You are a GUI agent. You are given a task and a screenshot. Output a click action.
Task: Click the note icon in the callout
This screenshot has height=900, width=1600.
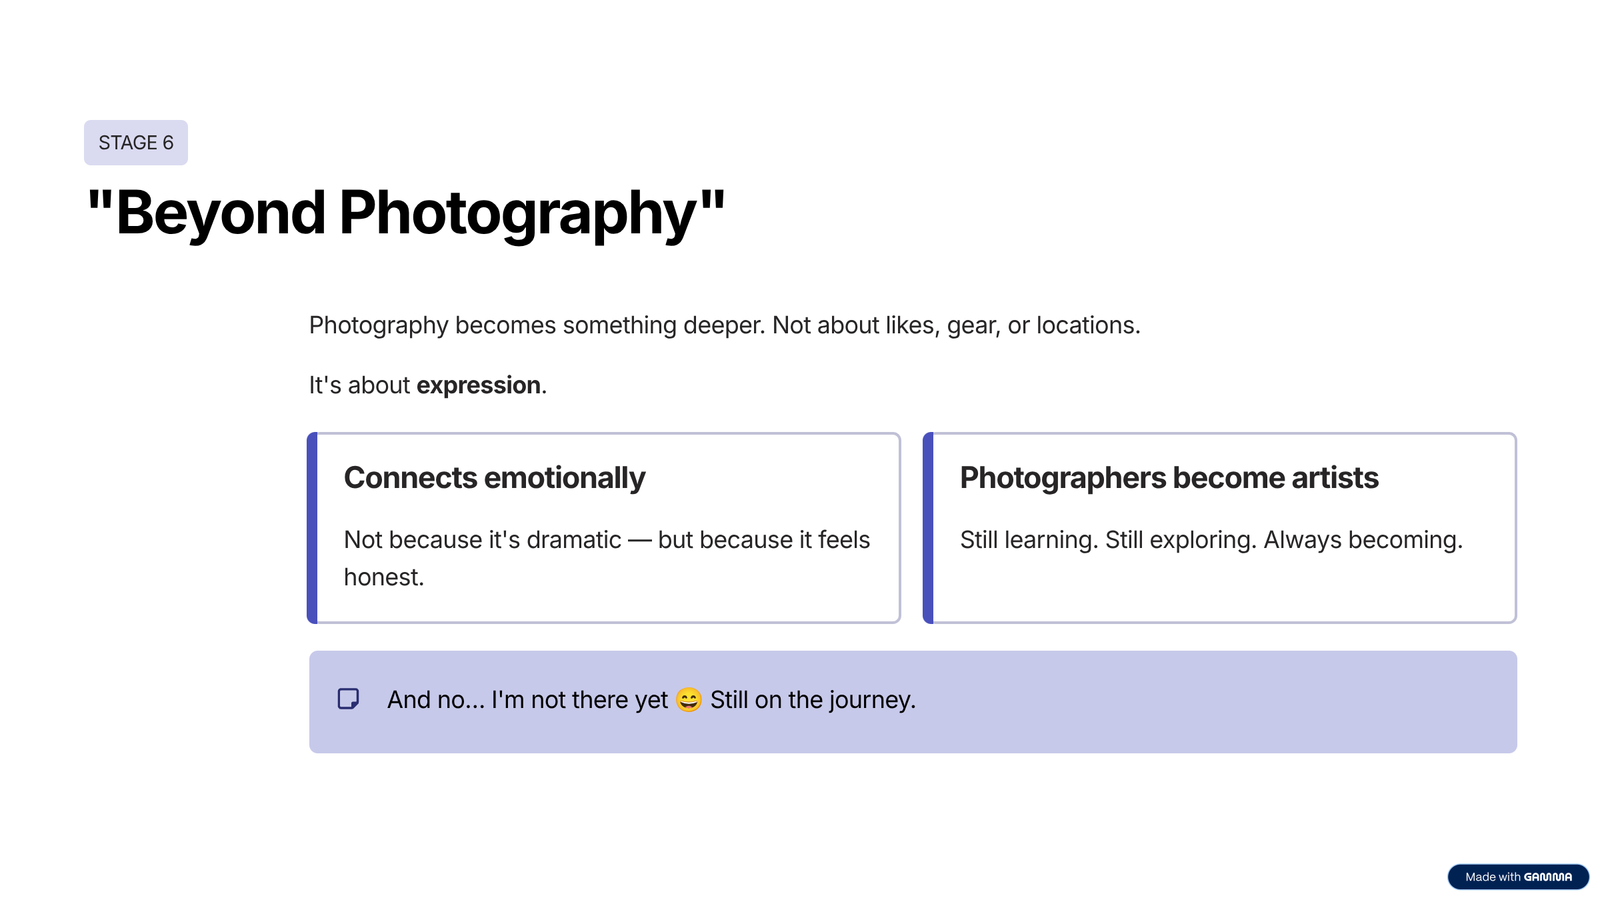click(x=348, y=699)
